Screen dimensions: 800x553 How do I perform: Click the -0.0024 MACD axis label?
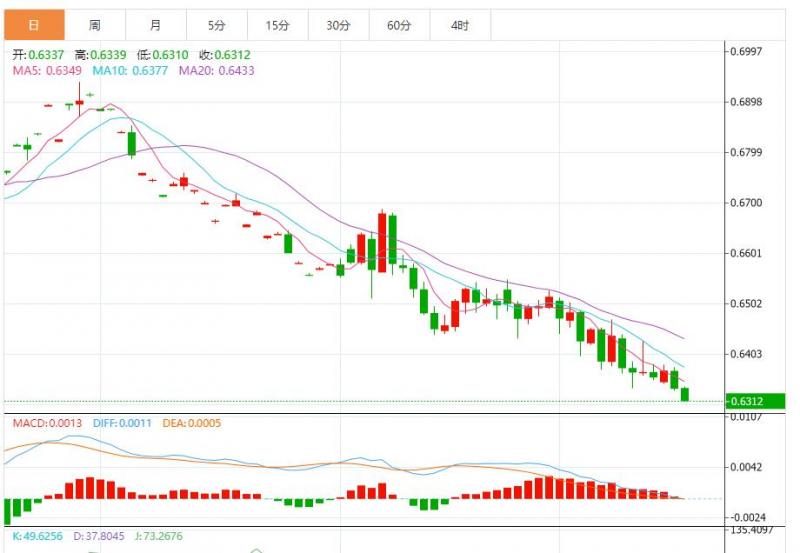pyautogui.click(x=746, y=517)
